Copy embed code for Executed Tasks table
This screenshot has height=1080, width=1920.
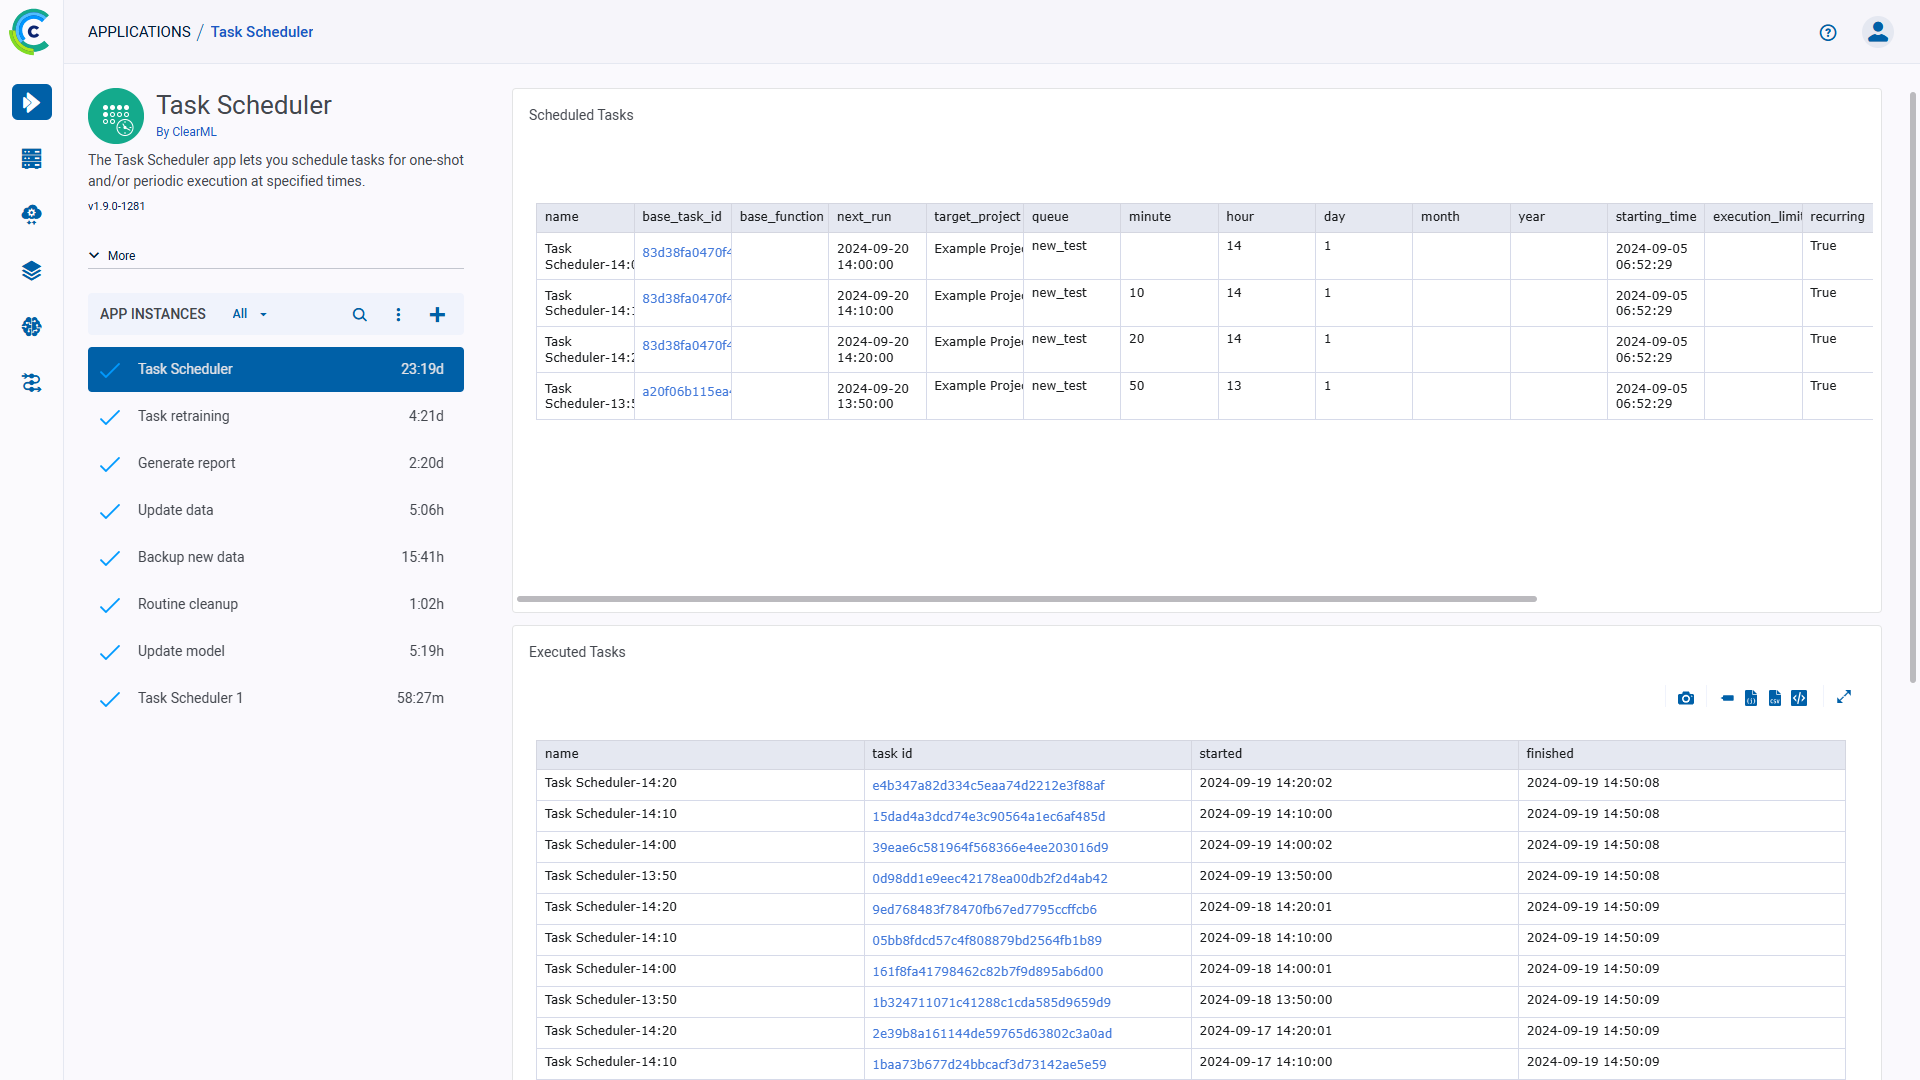pyautogui.click(x=1799, y=697)
